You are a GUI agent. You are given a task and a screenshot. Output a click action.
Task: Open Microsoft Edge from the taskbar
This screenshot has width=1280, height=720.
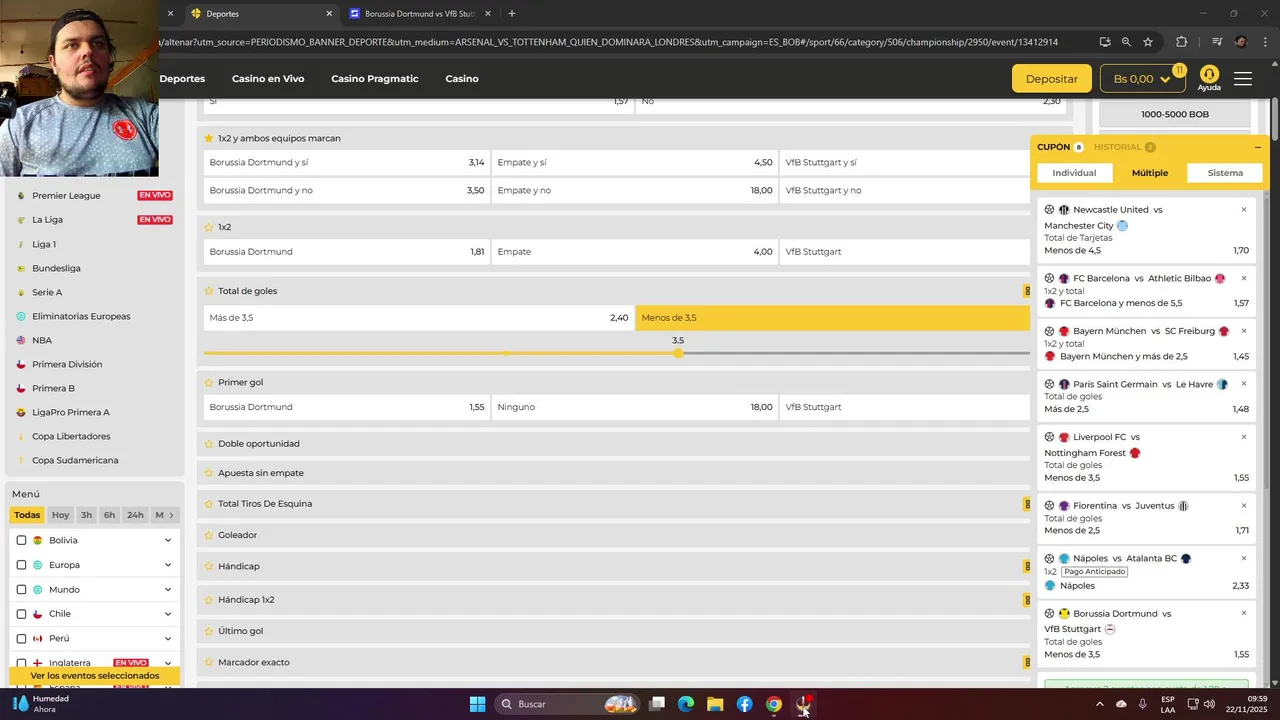click(x=686, y=704)
